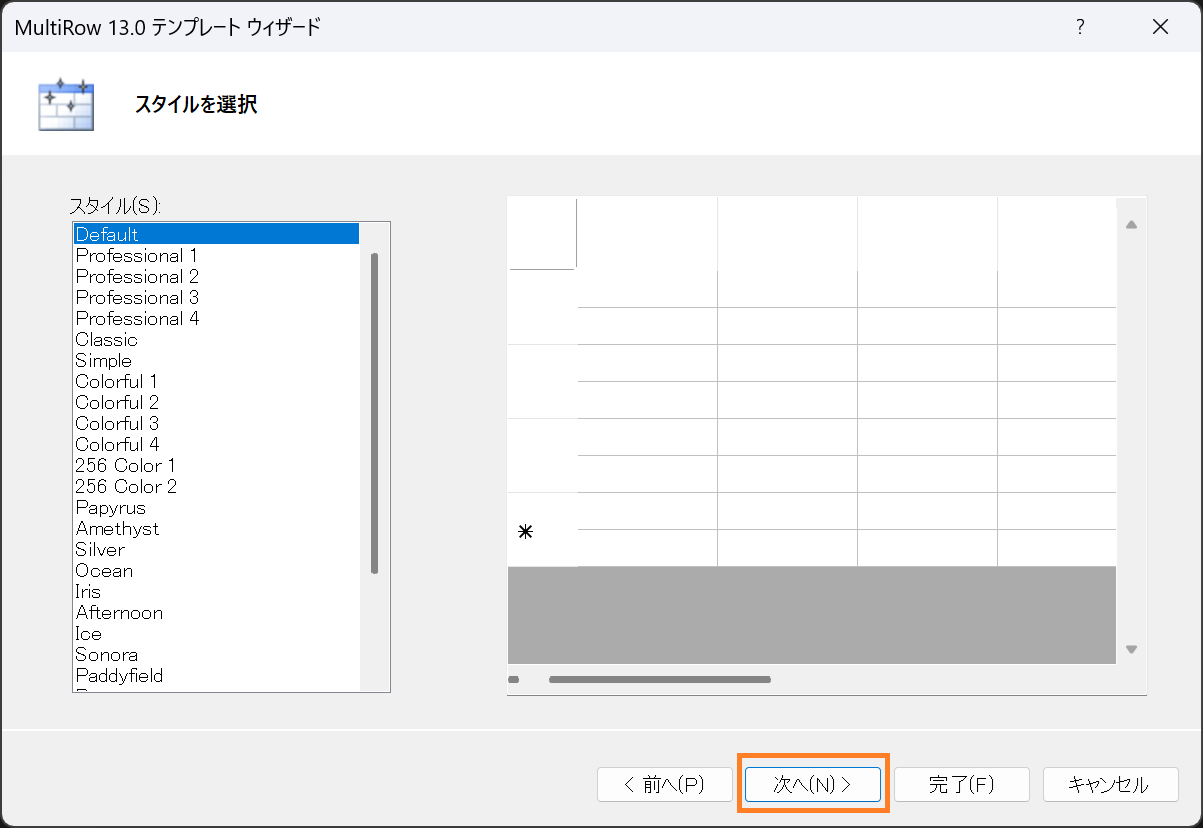This screenshot has height=828, width=1203.
Task: Select the 256 Color 1 style
Action: [216, 465]
